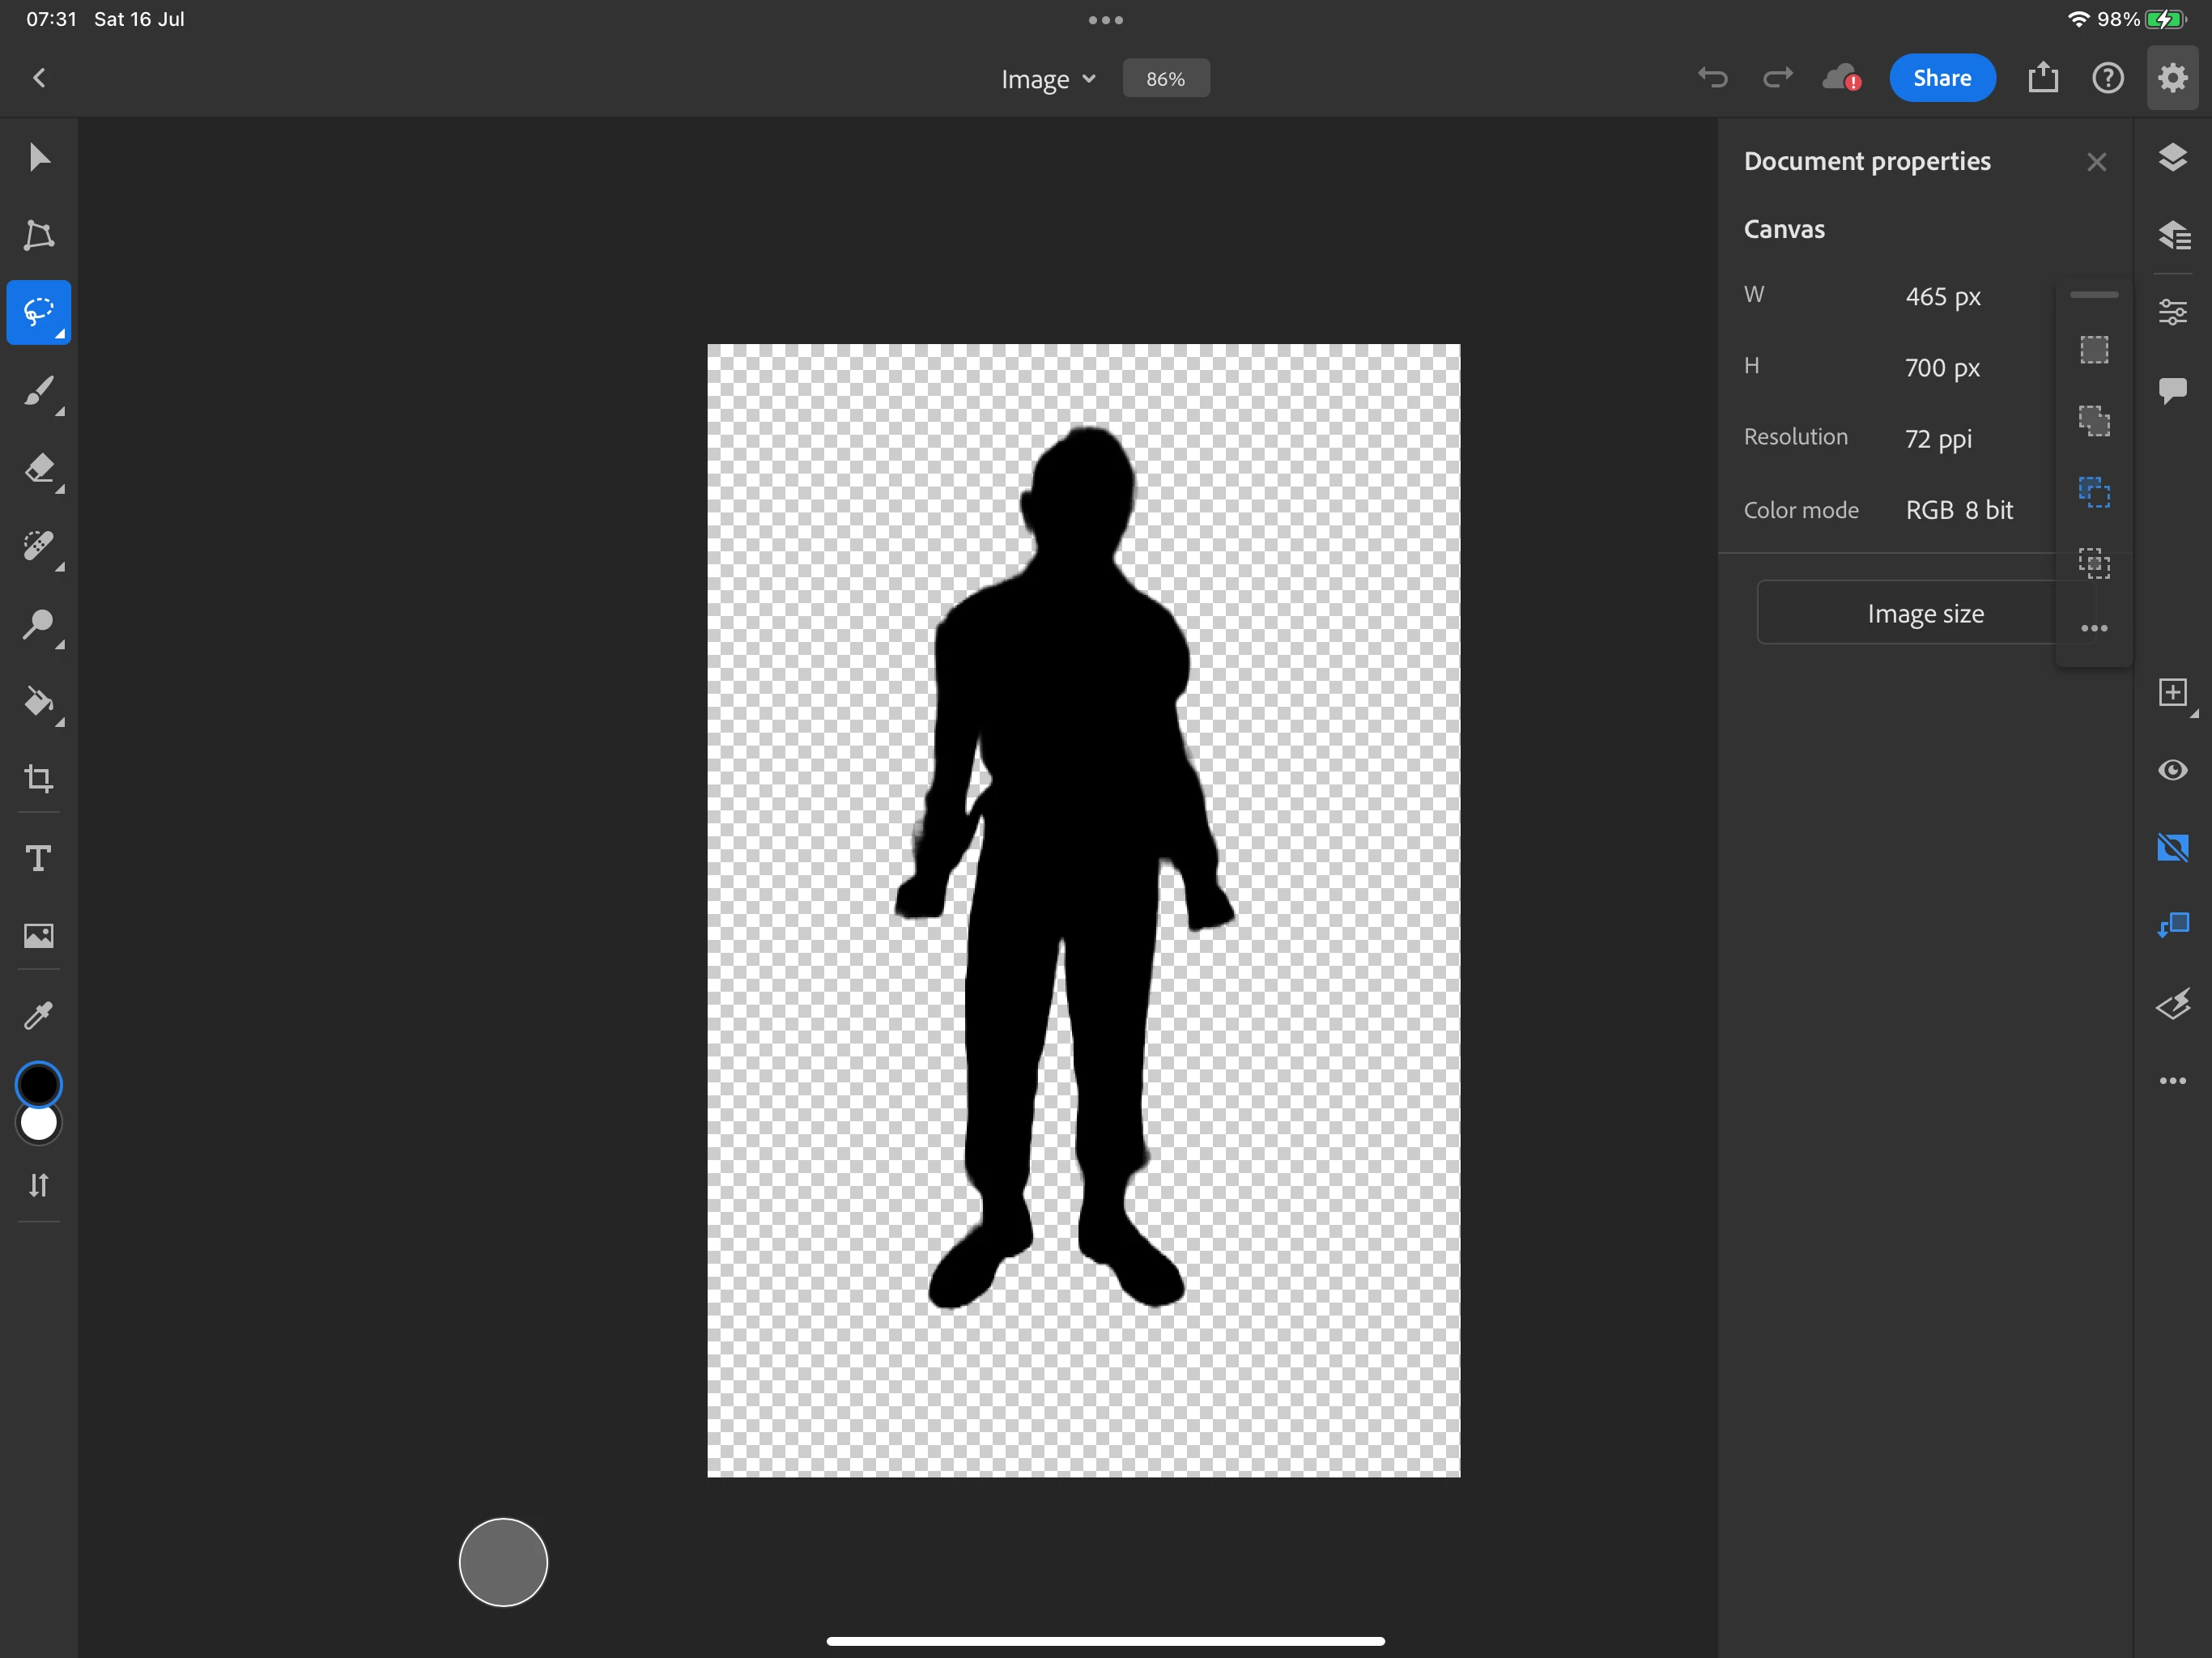
Task: Select the Healing brush tool
Action: tap(39, 546)
